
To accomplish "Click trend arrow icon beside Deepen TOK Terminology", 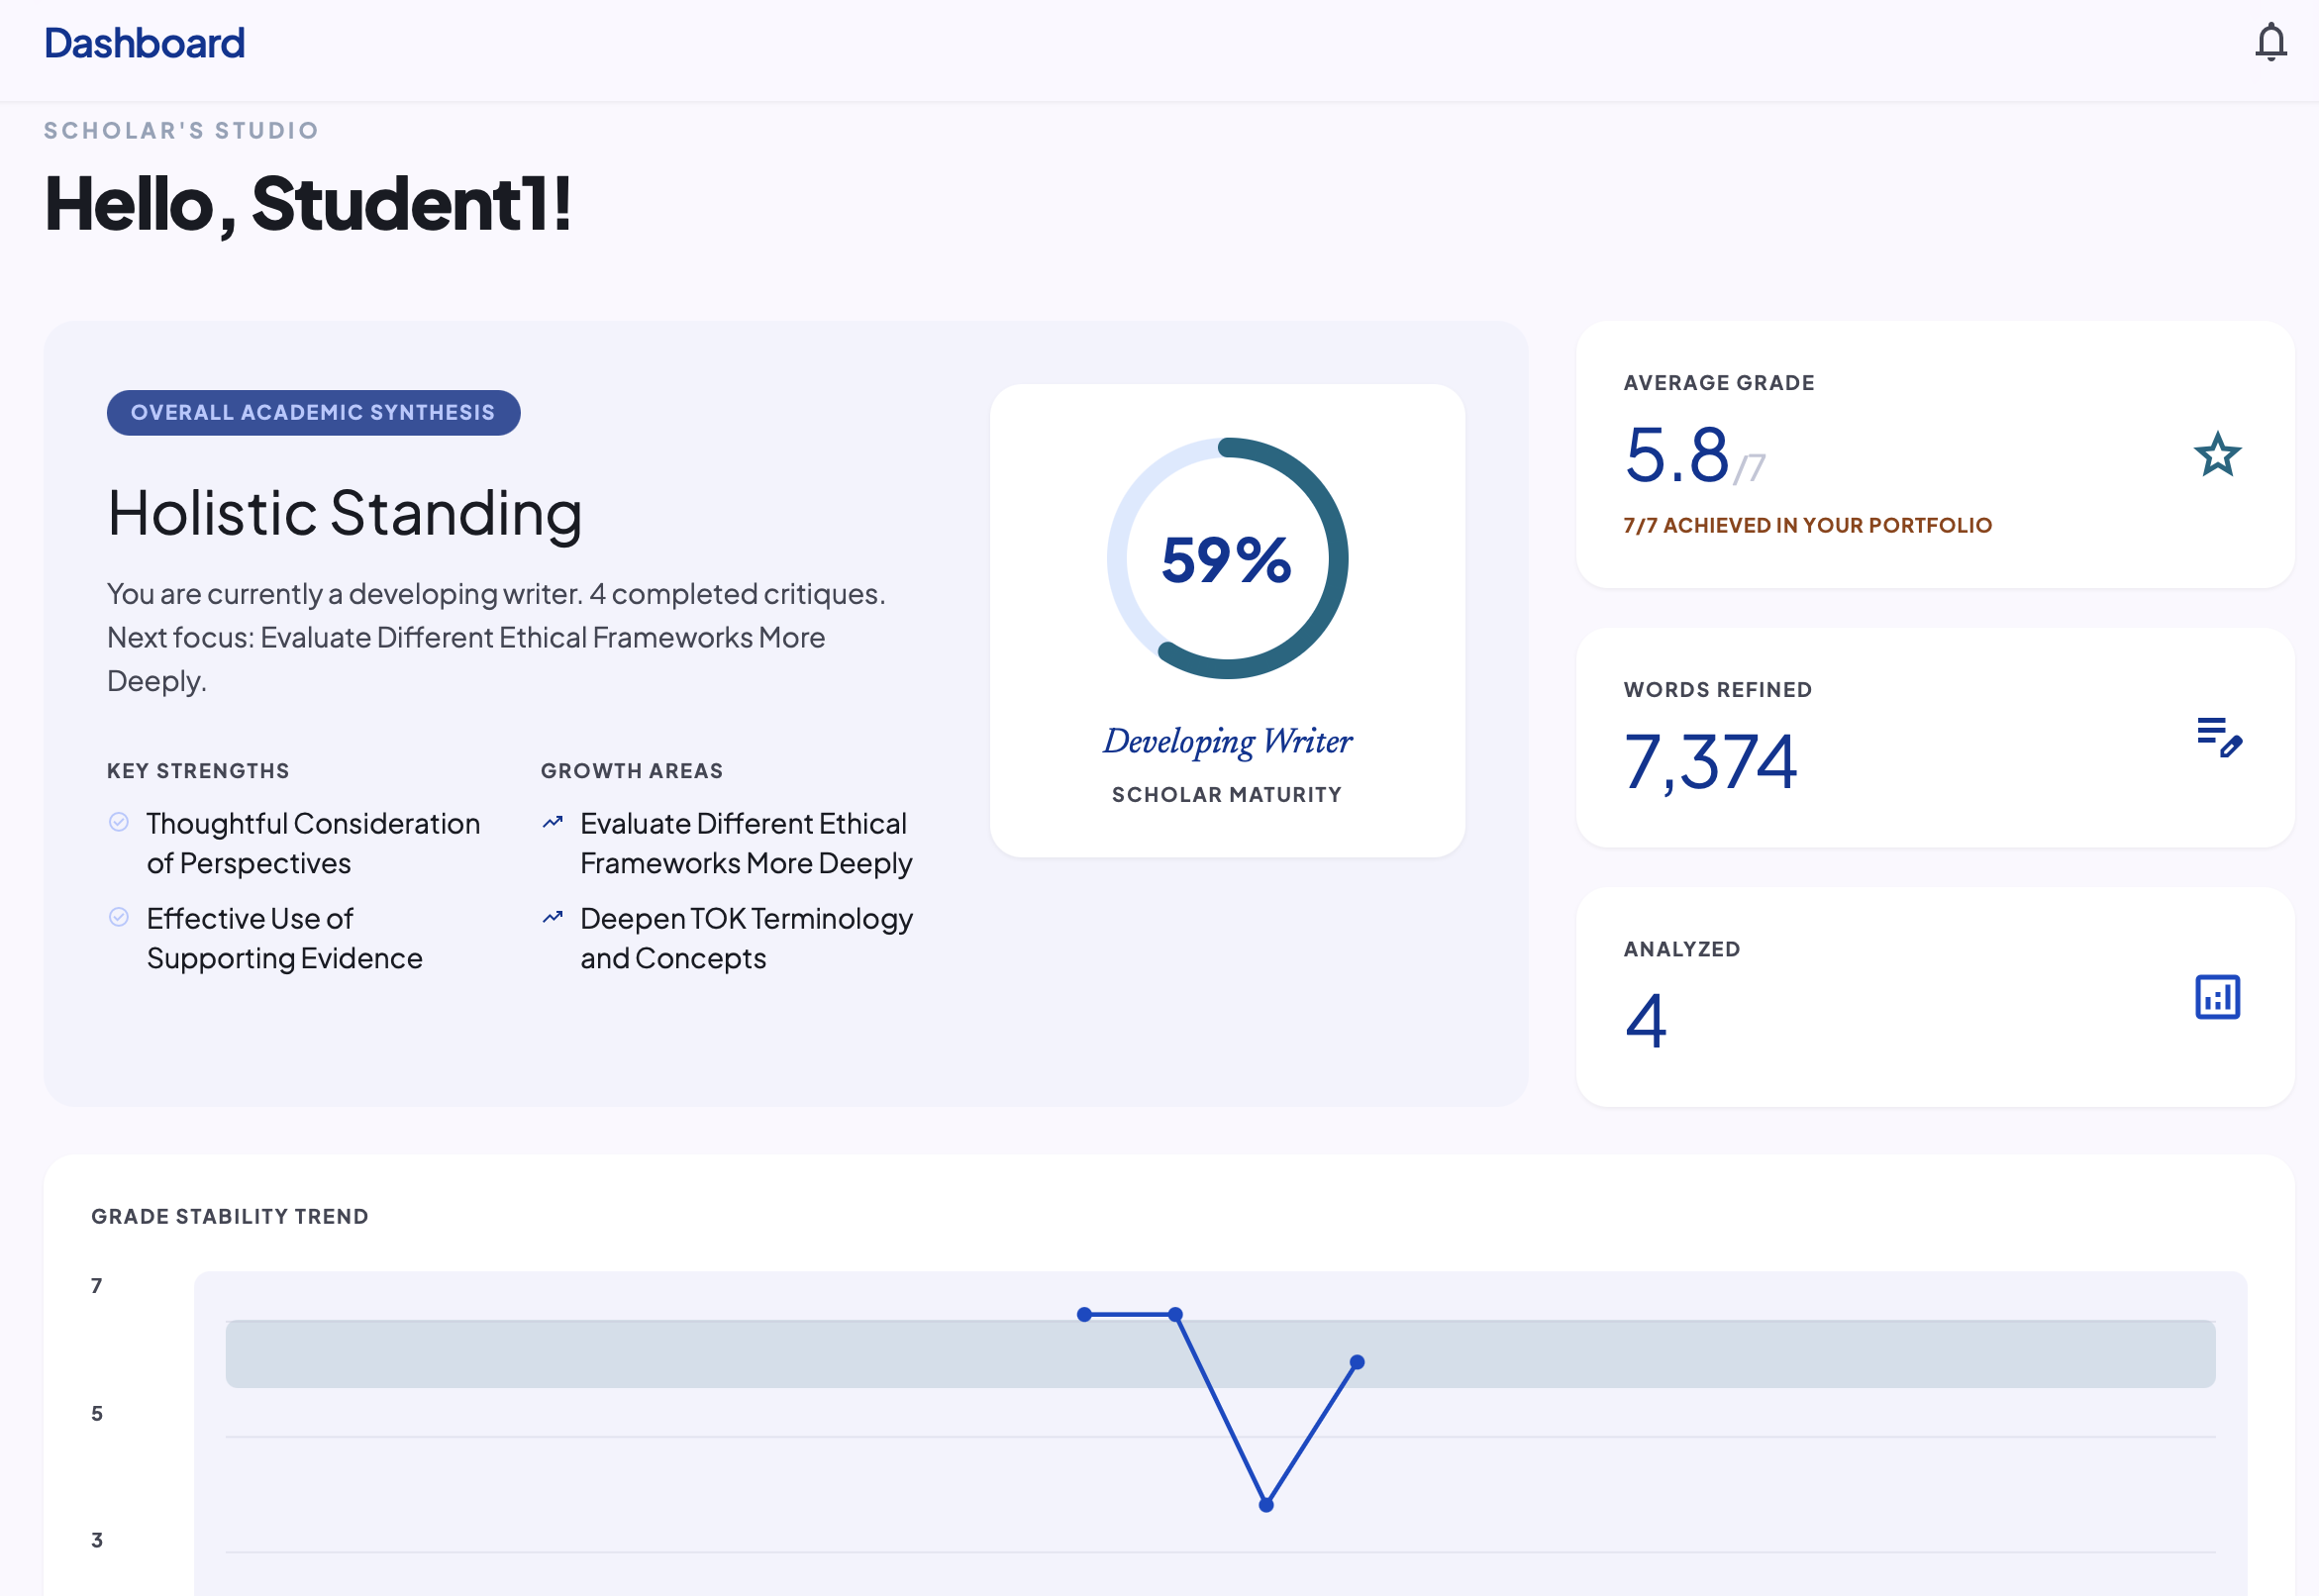I will point(553,917).
